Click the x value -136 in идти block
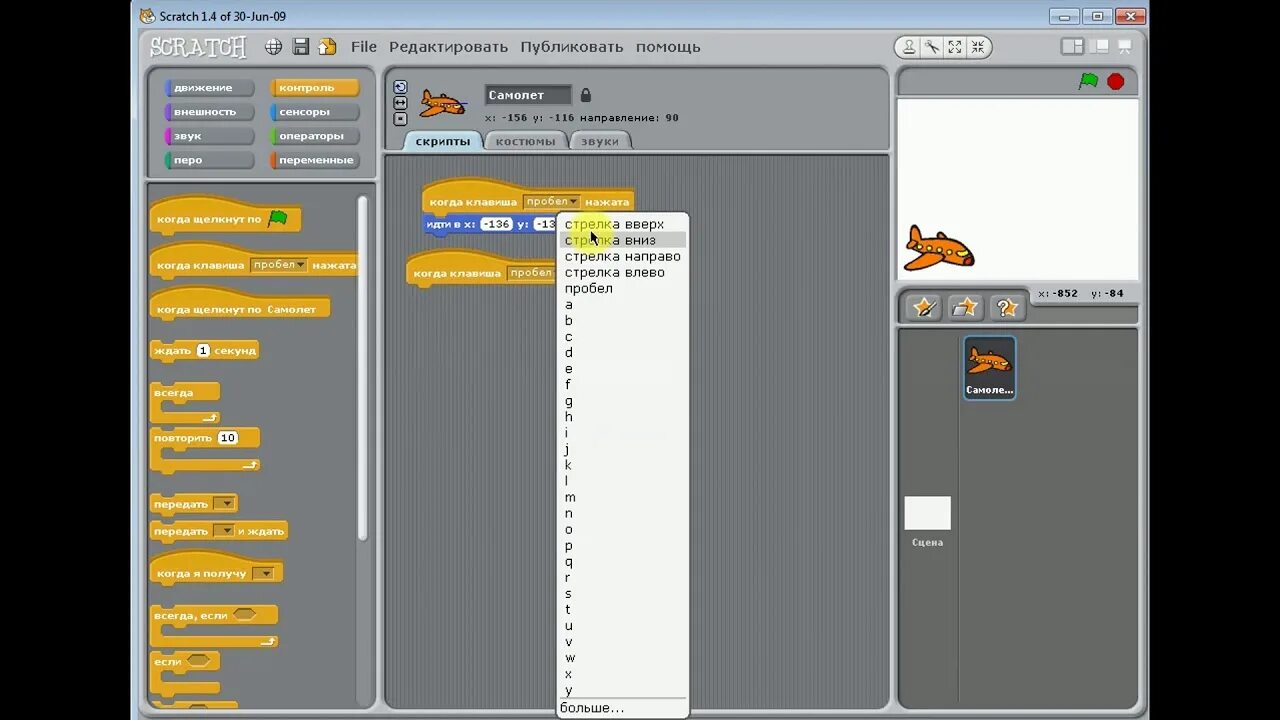Screen dimensions: 1280x720 point(496,224)
